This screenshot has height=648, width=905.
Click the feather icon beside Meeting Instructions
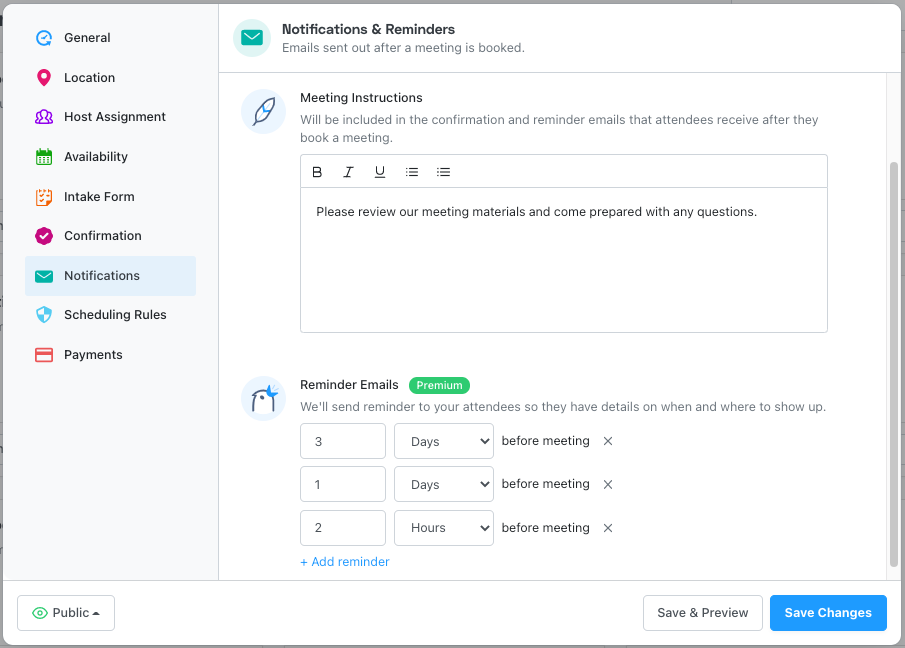point(263,111)
